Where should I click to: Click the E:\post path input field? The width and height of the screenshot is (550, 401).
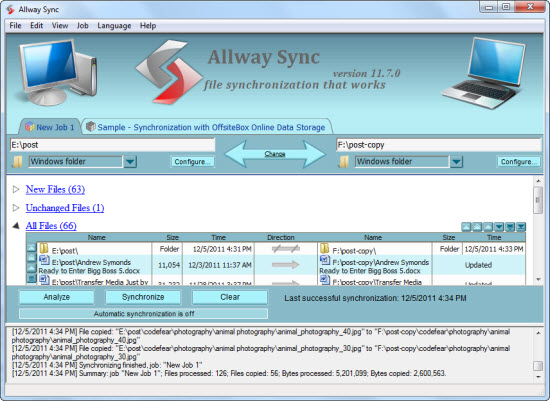112,145
